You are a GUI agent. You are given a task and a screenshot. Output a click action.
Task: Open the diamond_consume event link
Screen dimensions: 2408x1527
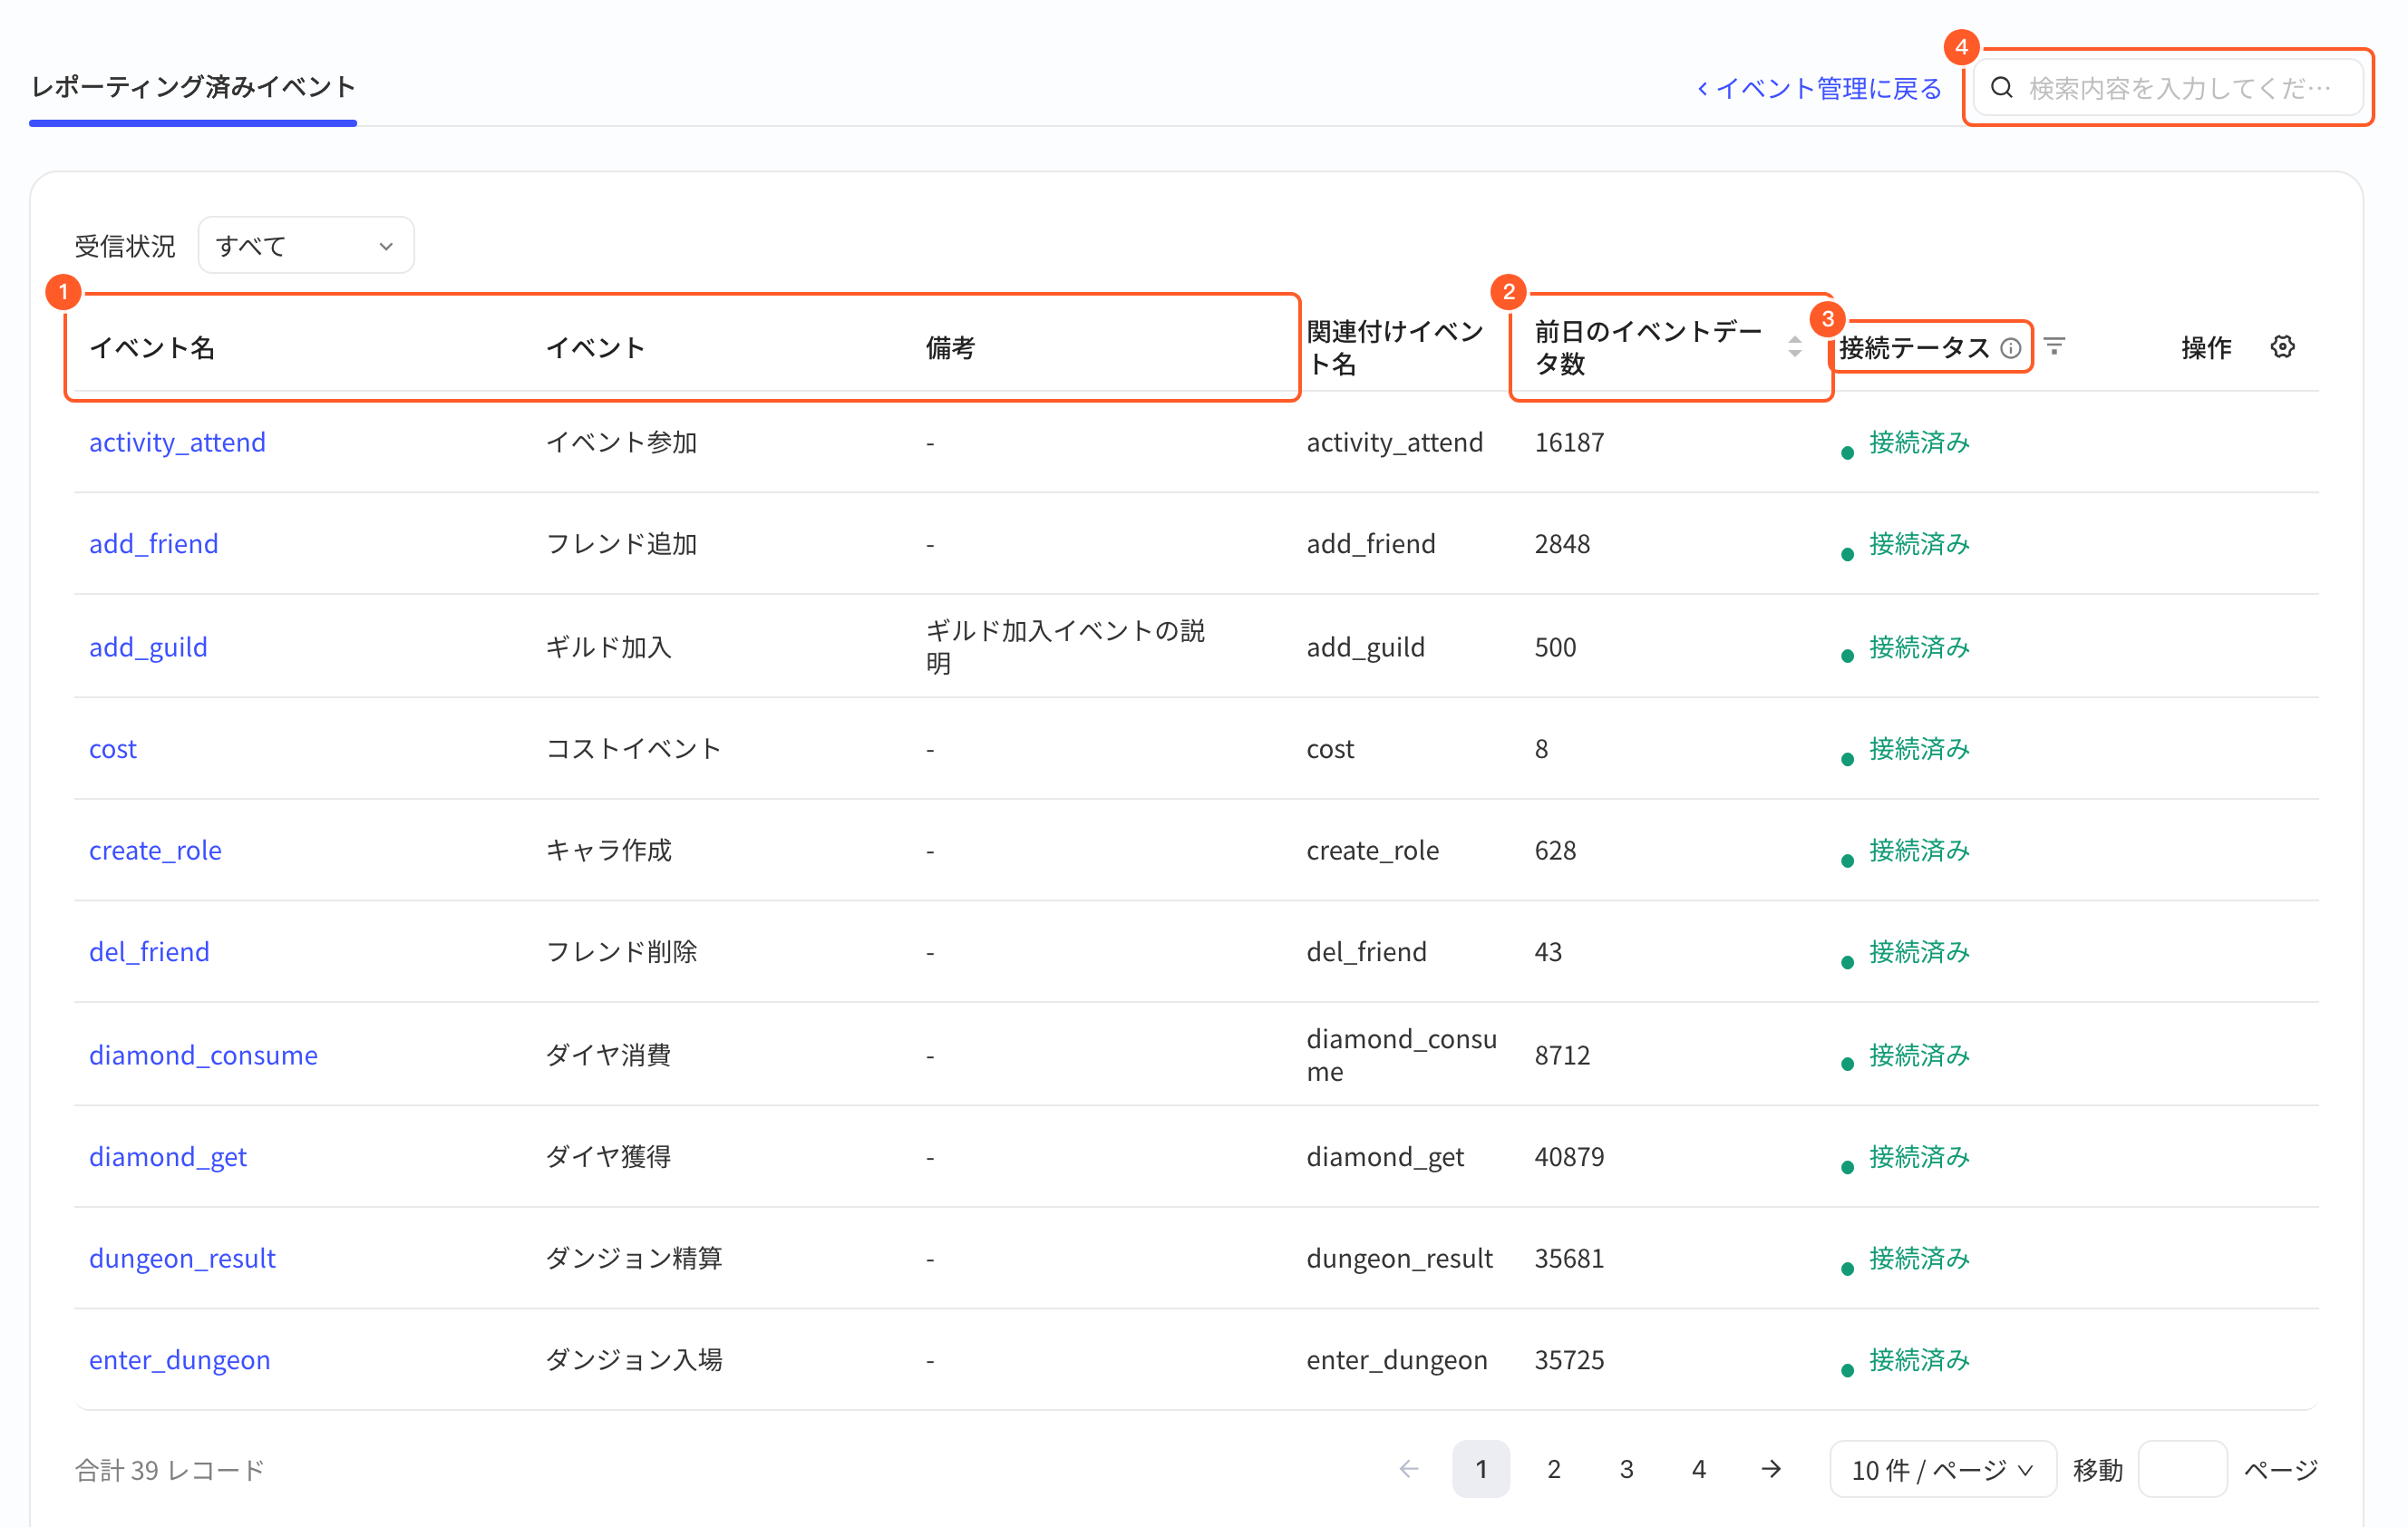point(203,1055)
